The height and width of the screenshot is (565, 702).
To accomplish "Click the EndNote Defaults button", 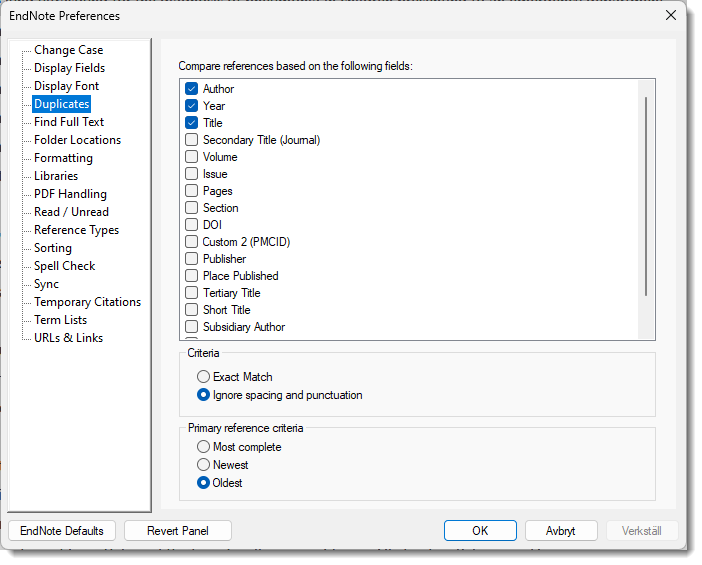I will click(x=62, y=531).
